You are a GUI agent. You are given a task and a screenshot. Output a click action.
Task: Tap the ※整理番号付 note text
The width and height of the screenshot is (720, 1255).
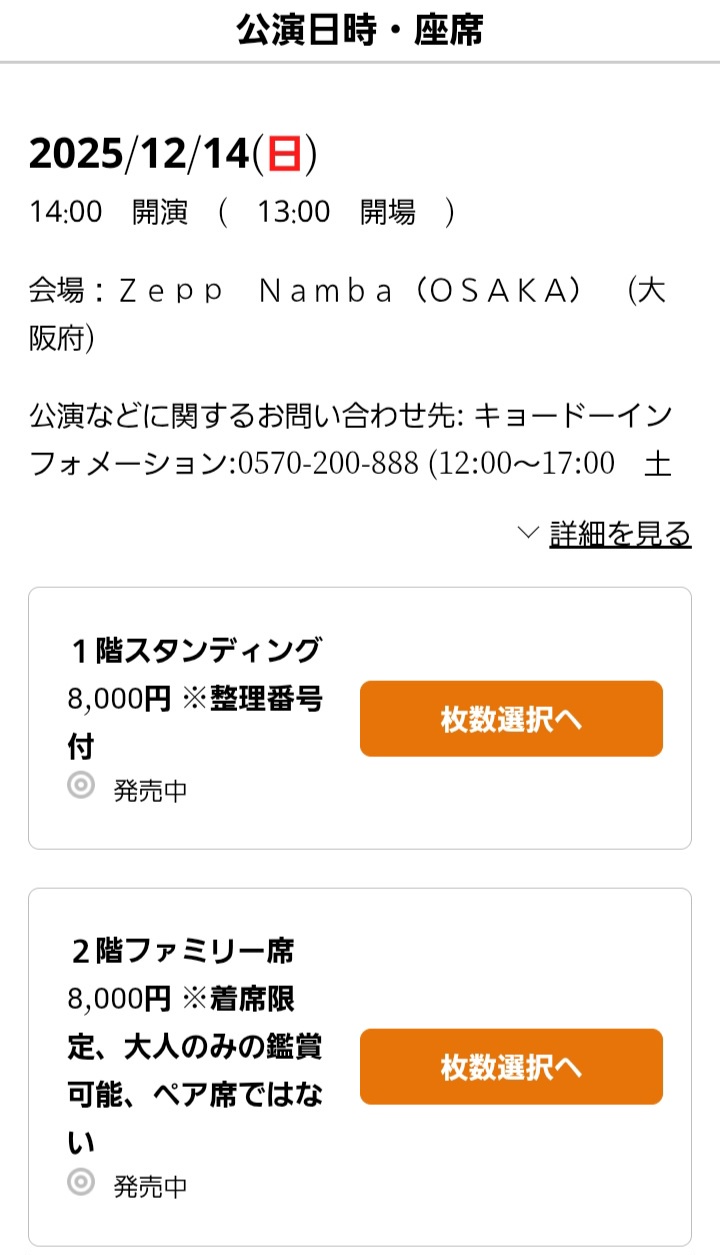coord(252,699)
